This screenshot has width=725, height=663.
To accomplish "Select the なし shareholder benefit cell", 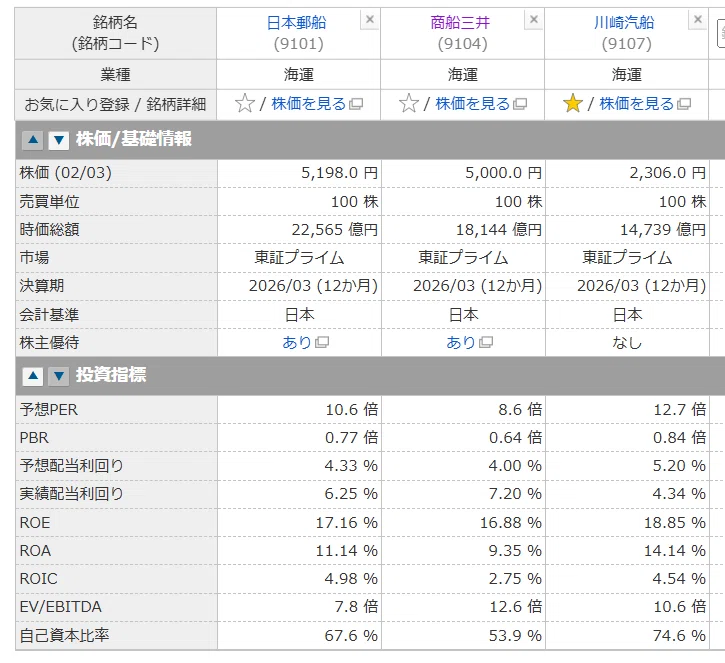I will click(627, 343).
